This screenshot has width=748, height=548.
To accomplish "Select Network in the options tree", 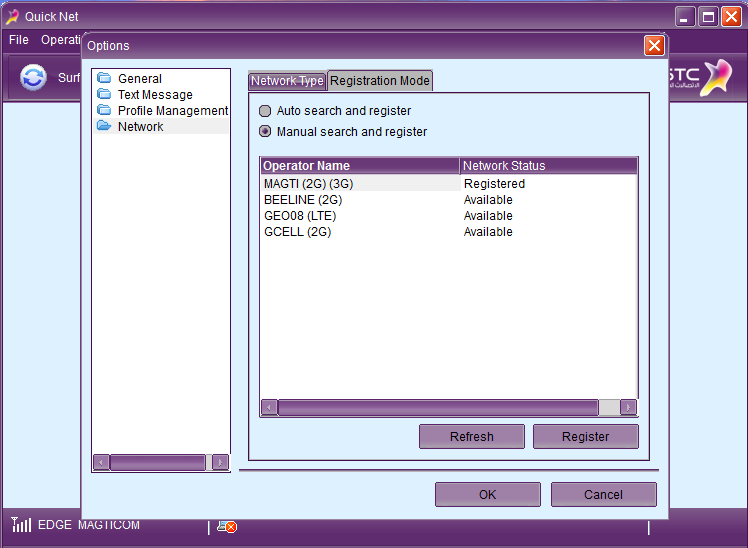I will pos(140,127).
